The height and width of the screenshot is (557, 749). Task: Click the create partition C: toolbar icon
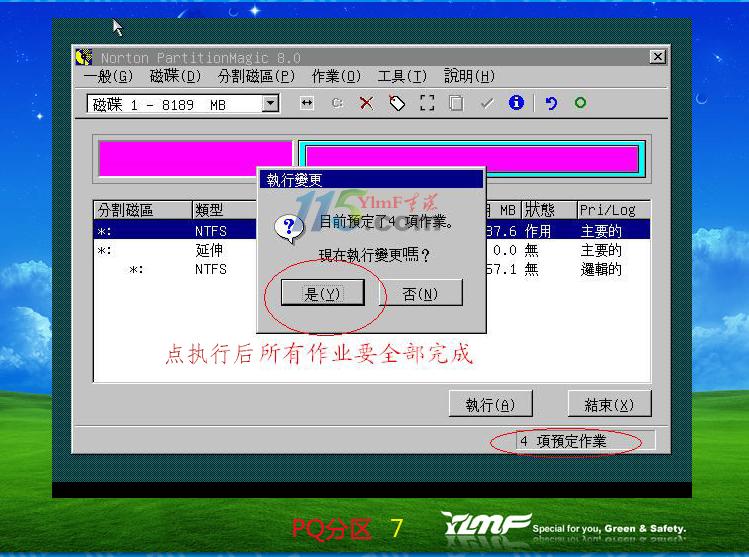click(x=338, y=103)
